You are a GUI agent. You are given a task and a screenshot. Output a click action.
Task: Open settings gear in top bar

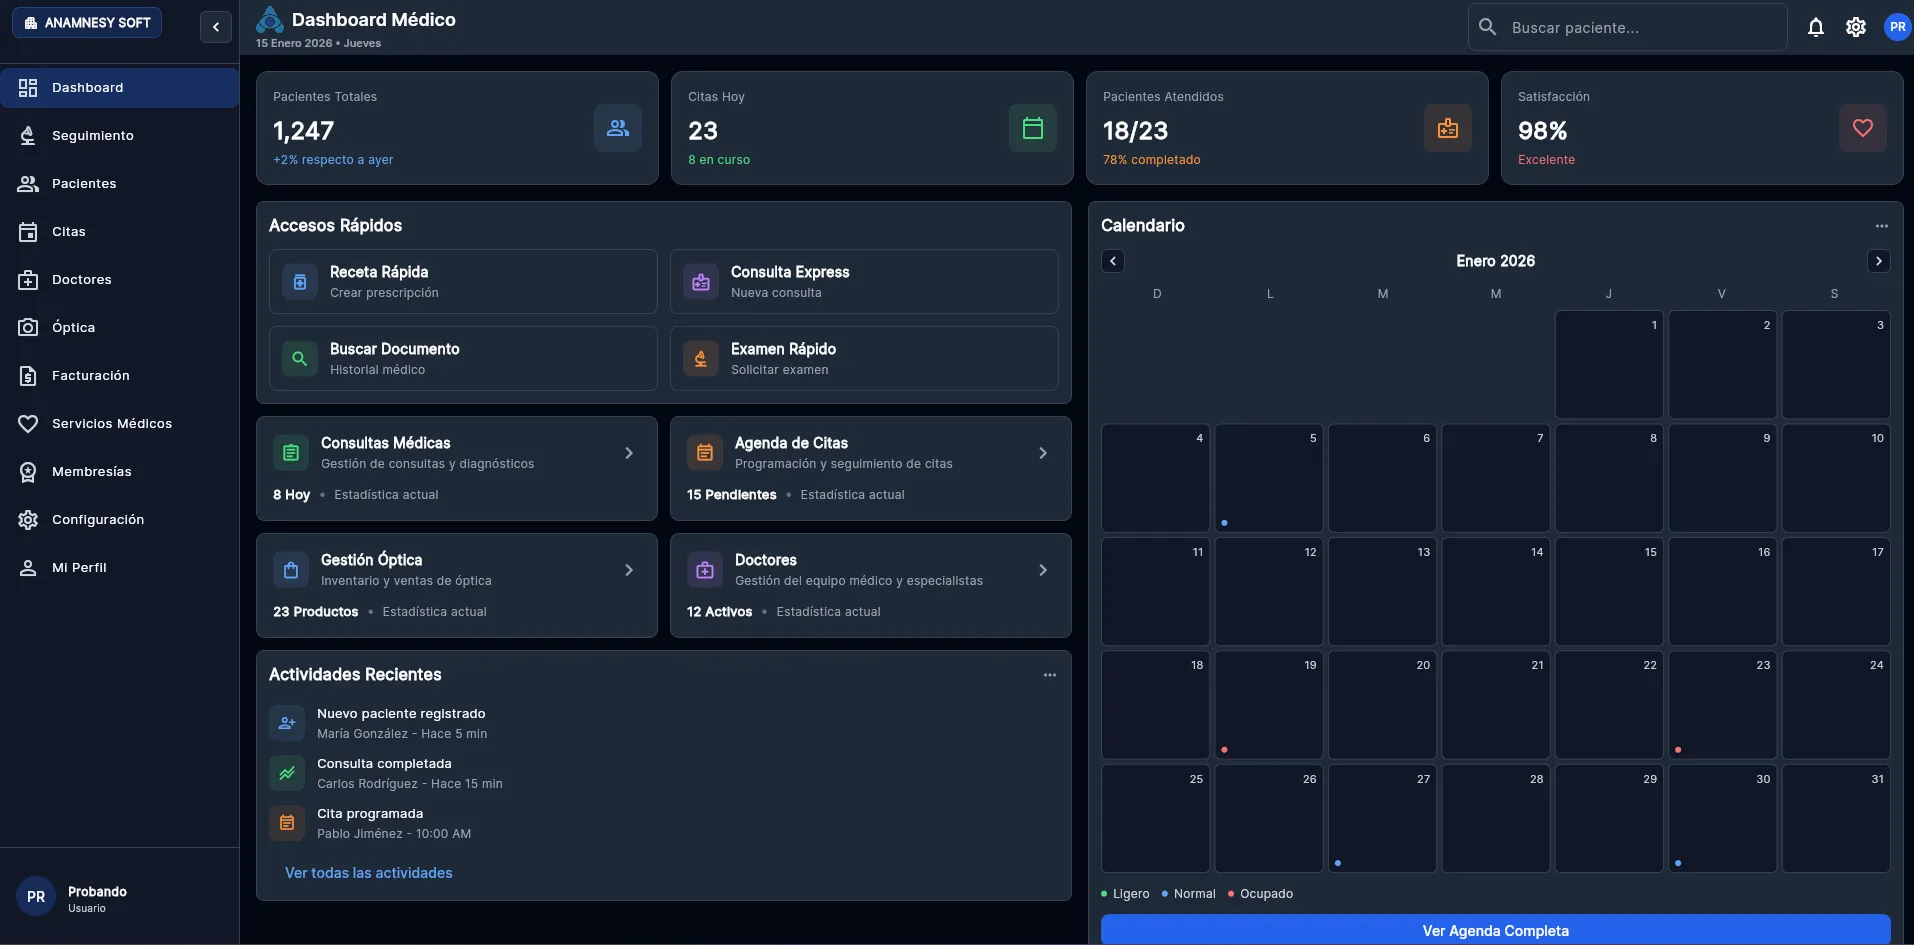click(x=1856, y=27)
